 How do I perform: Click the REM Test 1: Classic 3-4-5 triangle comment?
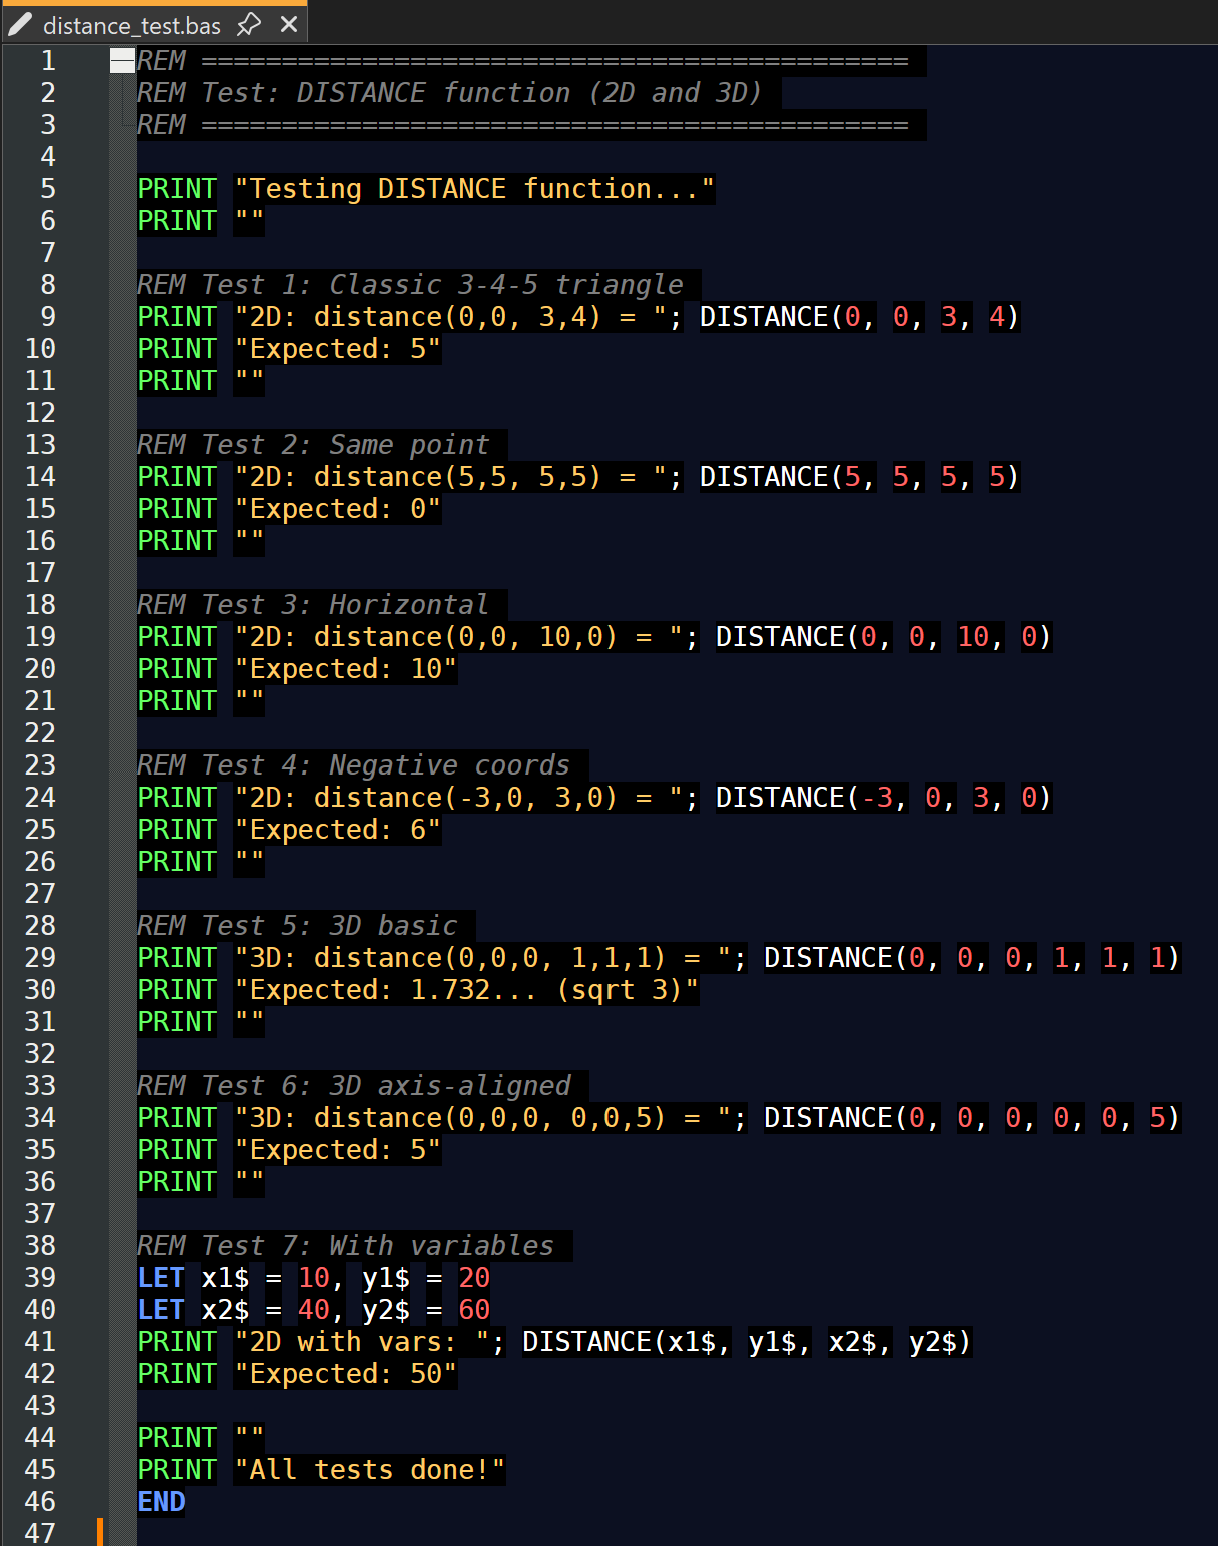pyautogui.click(x=410, y=285)
